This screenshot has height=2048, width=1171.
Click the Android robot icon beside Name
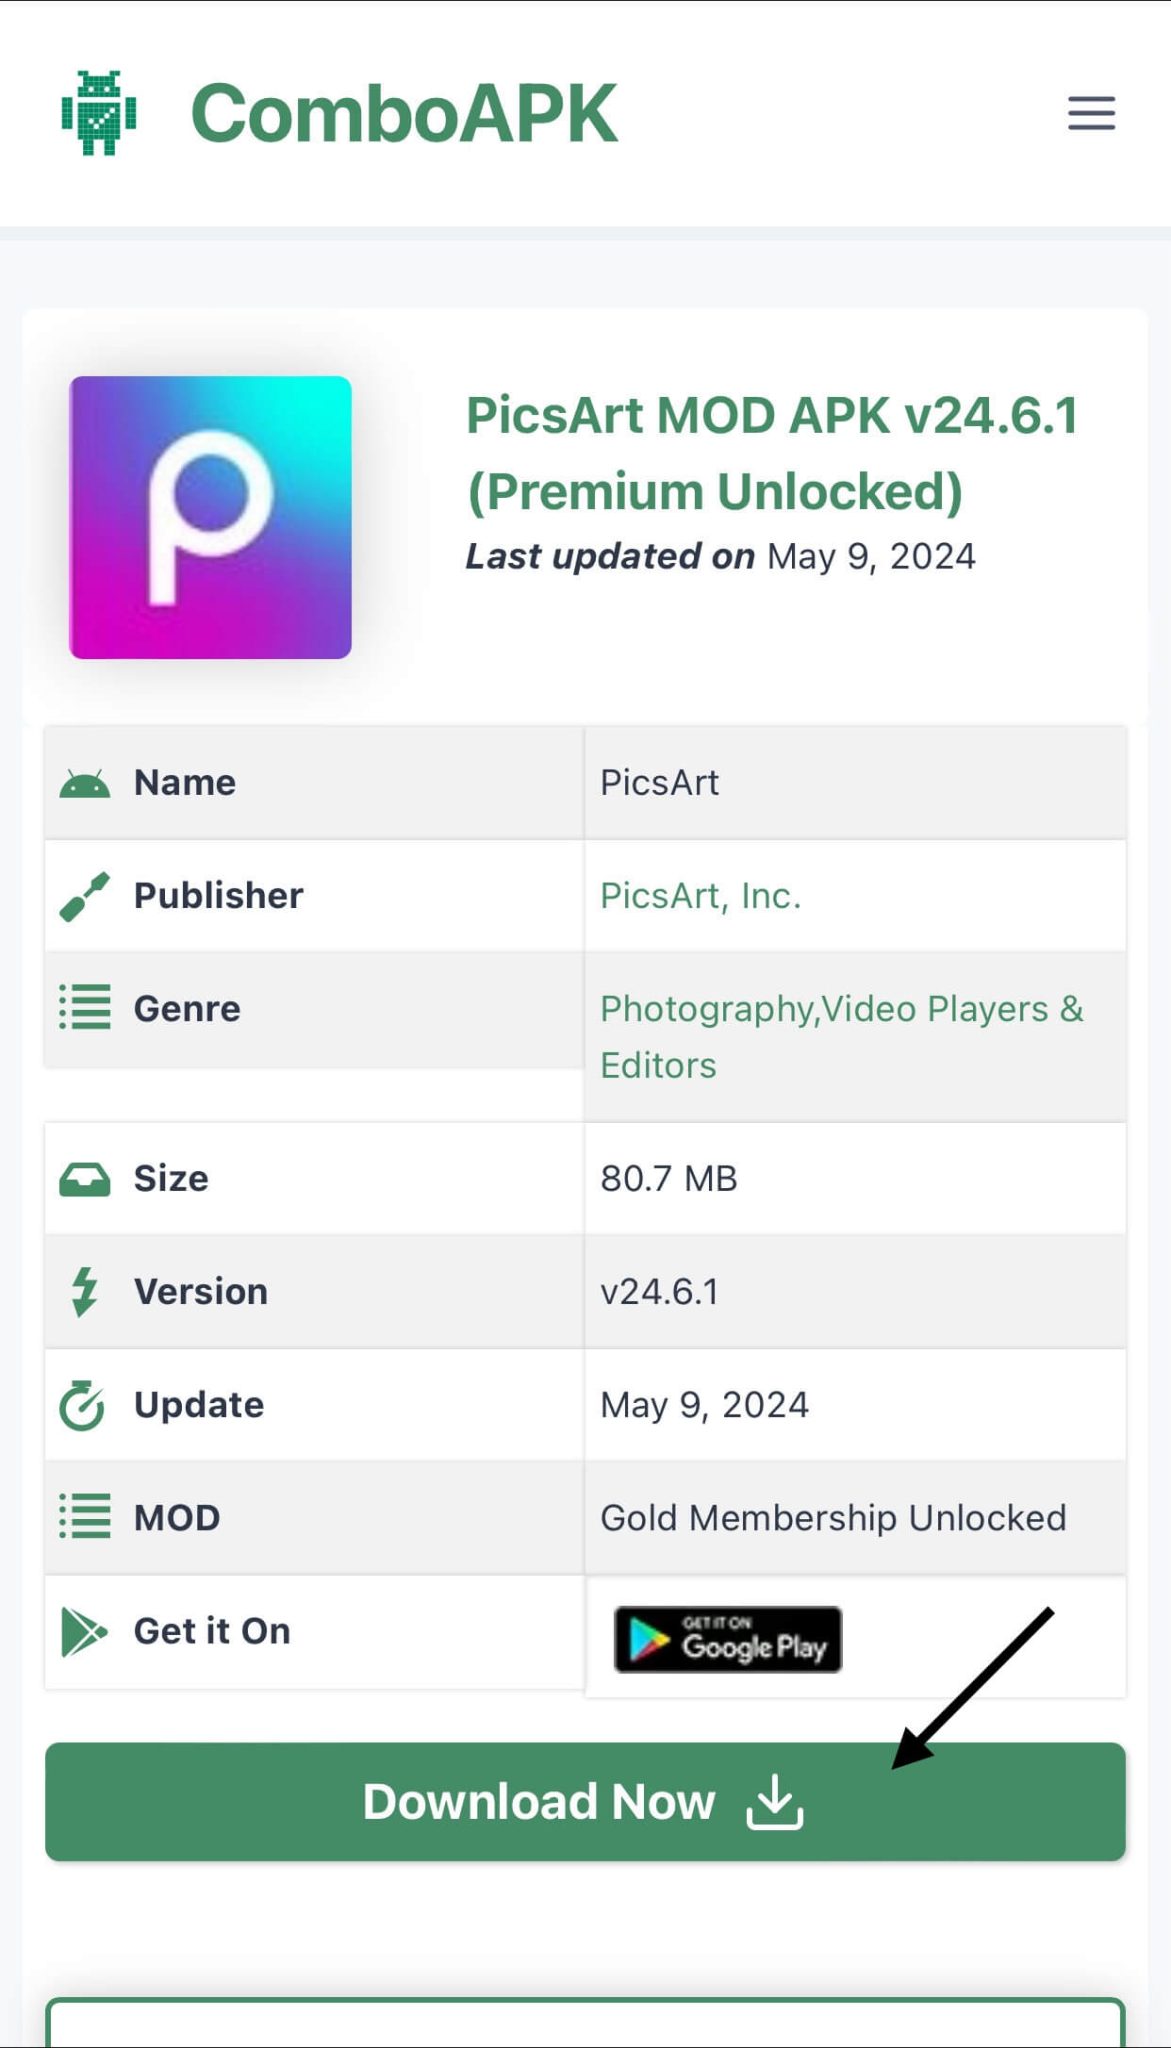[x=85, y=782]
